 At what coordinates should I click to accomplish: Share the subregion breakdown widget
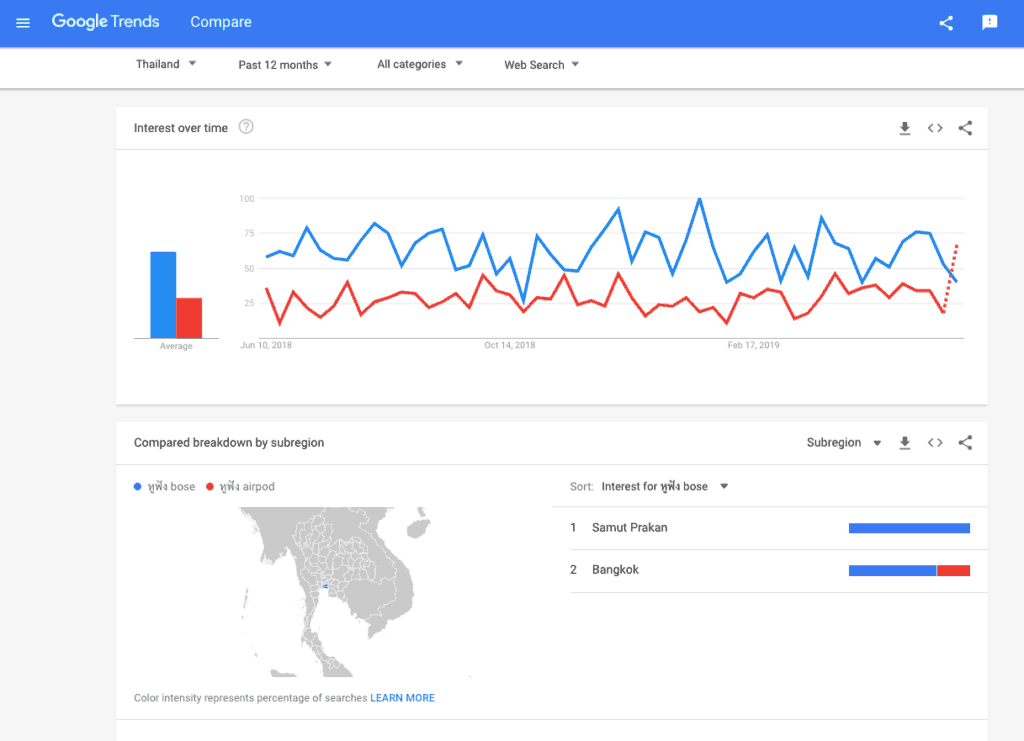(x=965, y=443)
